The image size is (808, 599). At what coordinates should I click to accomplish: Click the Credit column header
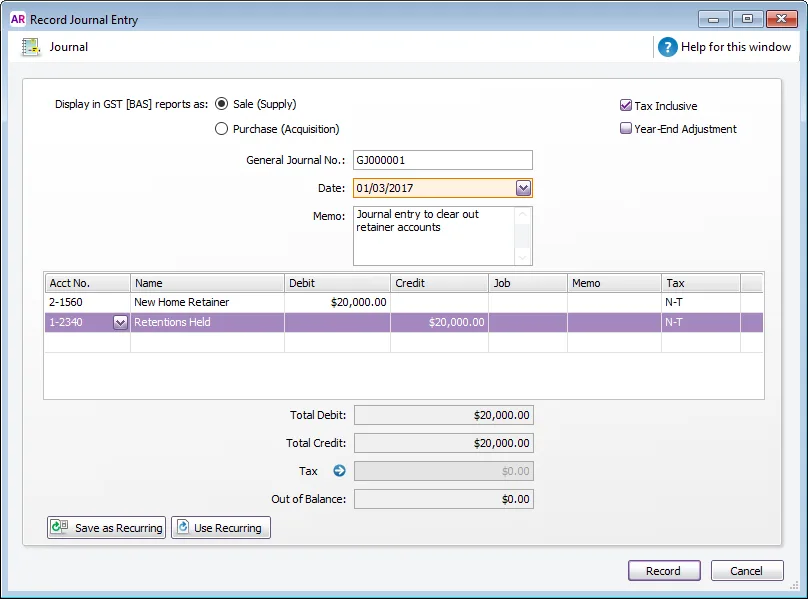(x=439, y=283)
